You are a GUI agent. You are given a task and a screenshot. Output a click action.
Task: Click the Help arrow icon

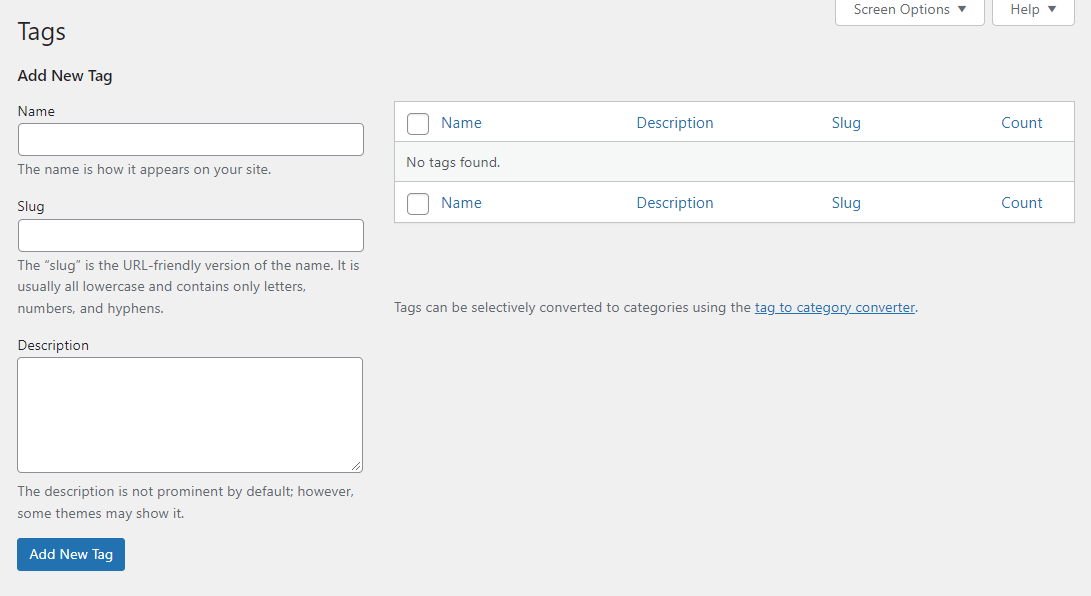pyautogui.click(x=1052, y=9)
